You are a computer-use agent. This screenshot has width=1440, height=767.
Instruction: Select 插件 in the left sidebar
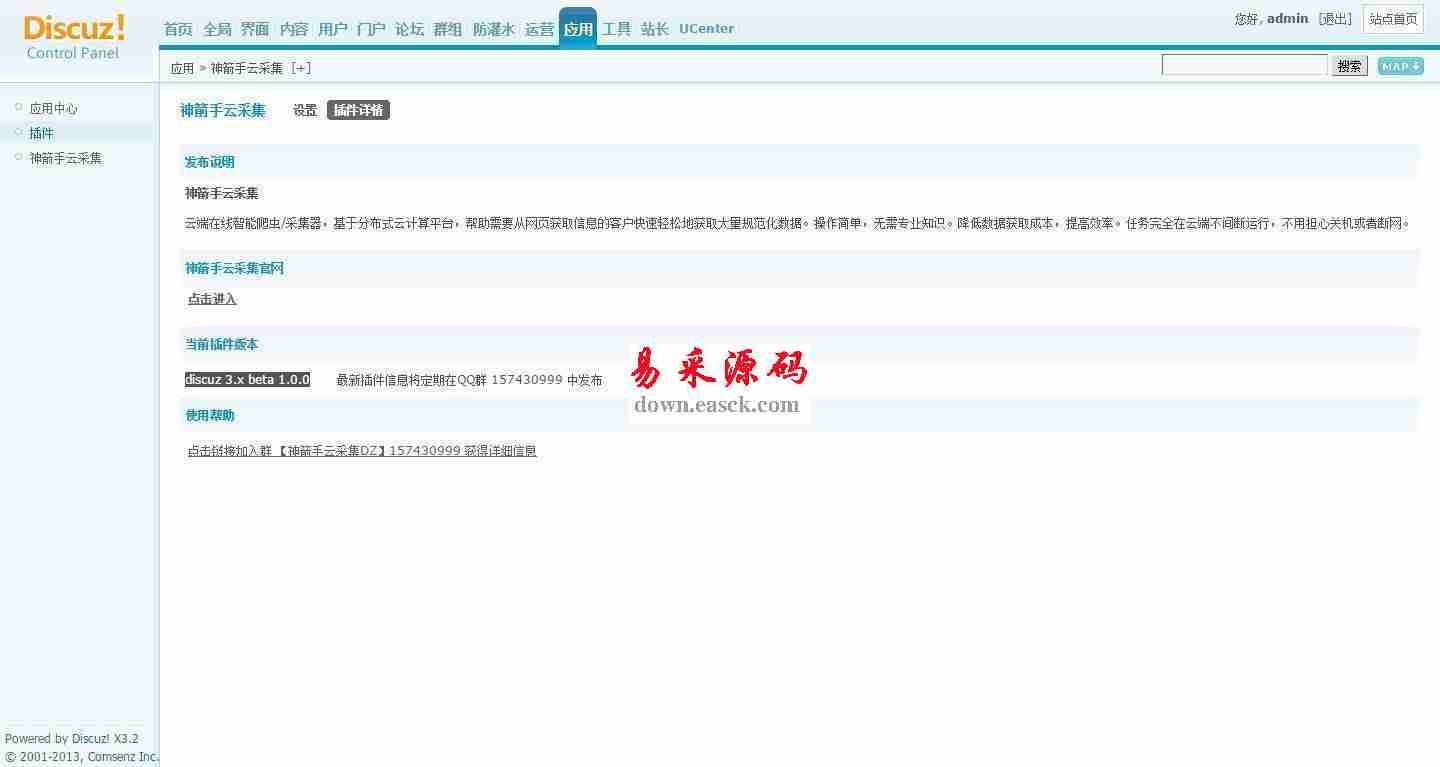pyautogui.click(x=41, y=133)
